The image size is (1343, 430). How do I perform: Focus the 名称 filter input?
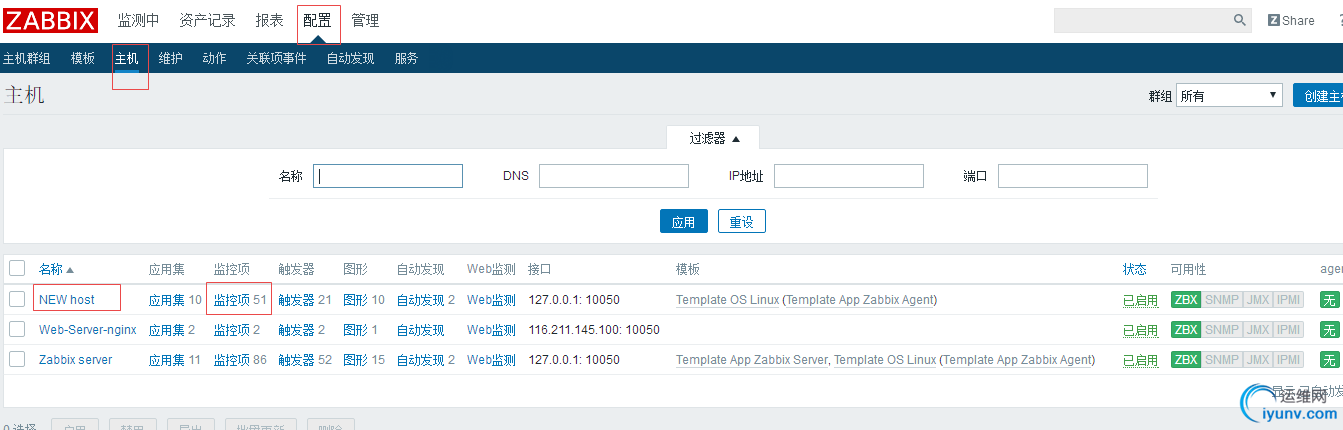pyautogui.click(x=388, y=176)
